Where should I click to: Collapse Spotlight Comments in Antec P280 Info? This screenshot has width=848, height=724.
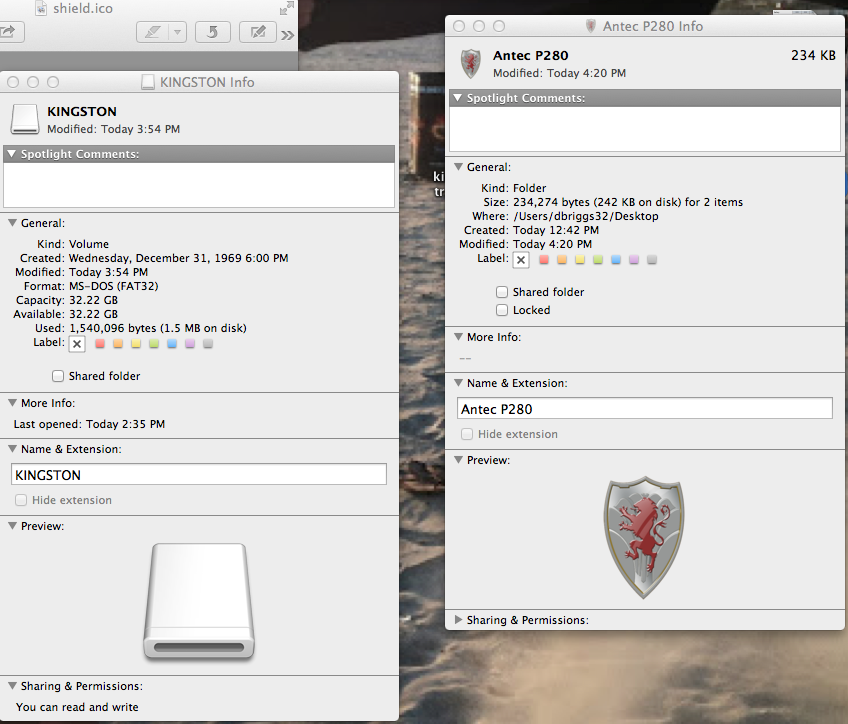pos(458,98)
